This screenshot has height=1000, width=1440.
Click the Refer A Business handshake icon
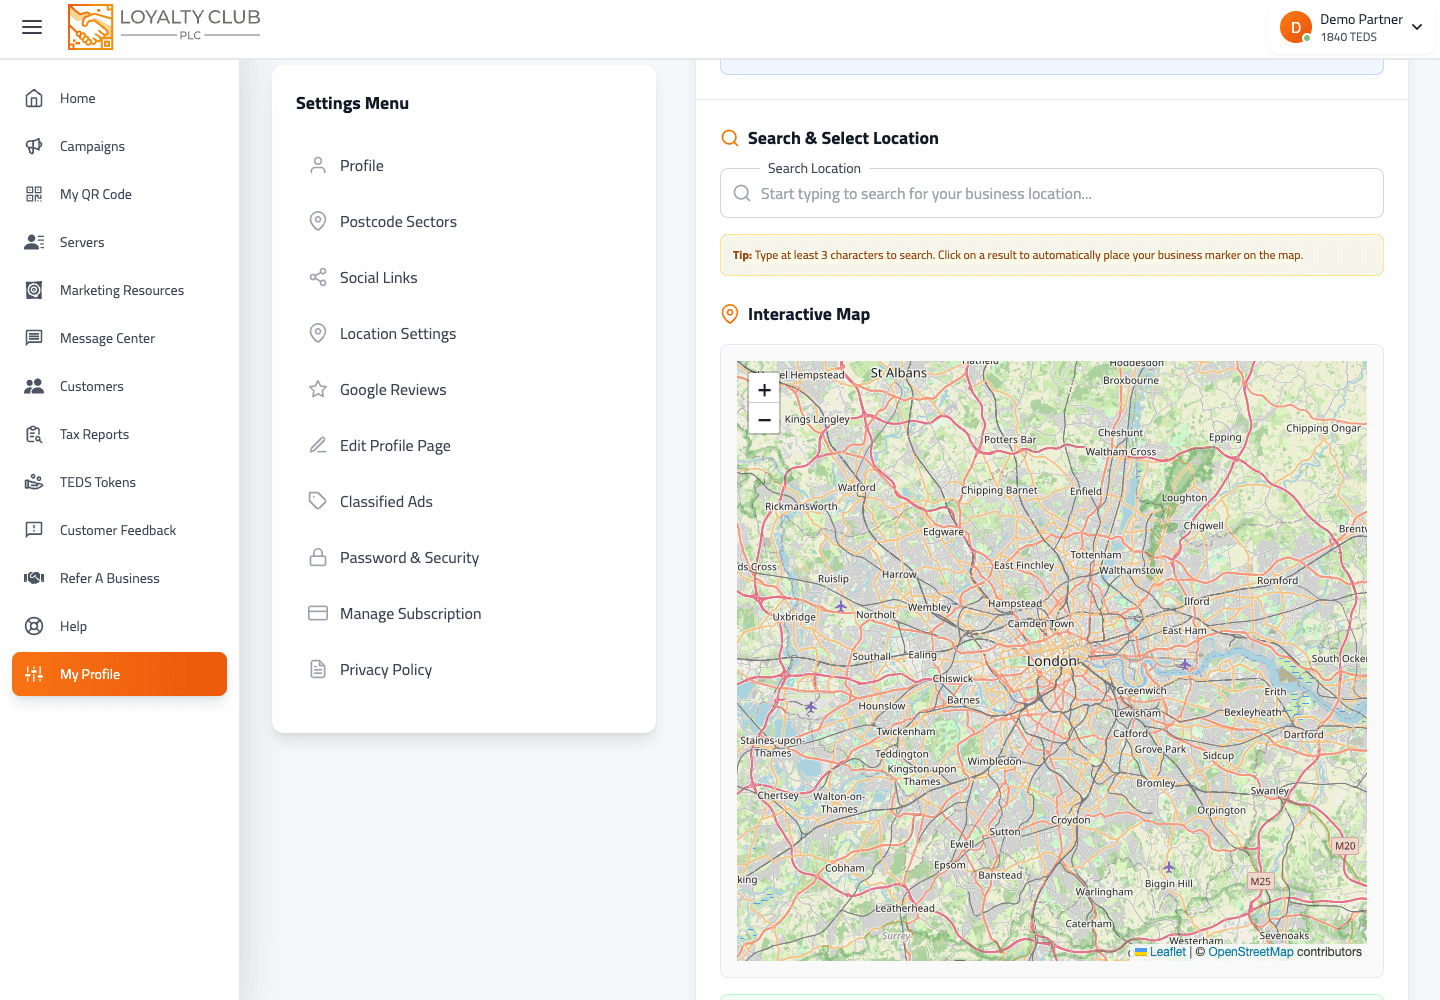(34, 578)
